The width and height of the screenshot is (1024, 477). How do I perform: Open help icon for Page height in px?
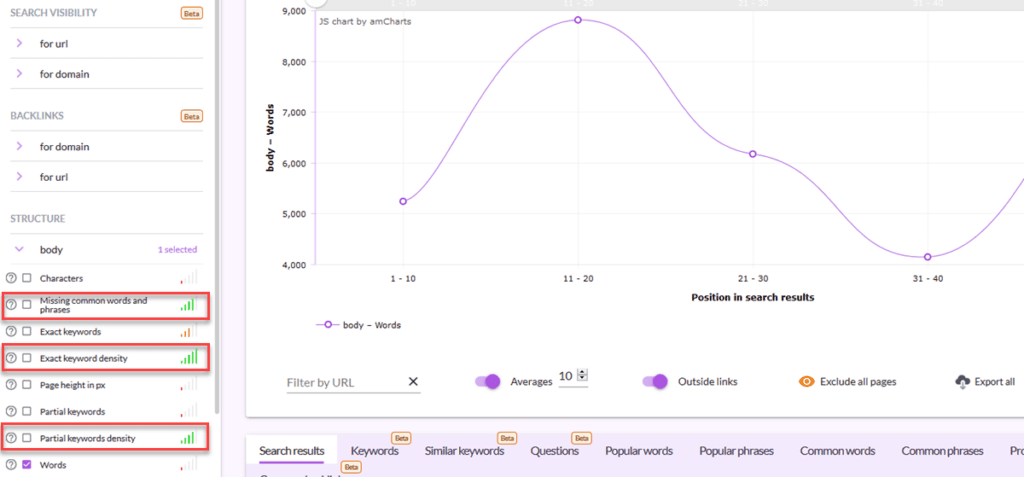point(10,386)
